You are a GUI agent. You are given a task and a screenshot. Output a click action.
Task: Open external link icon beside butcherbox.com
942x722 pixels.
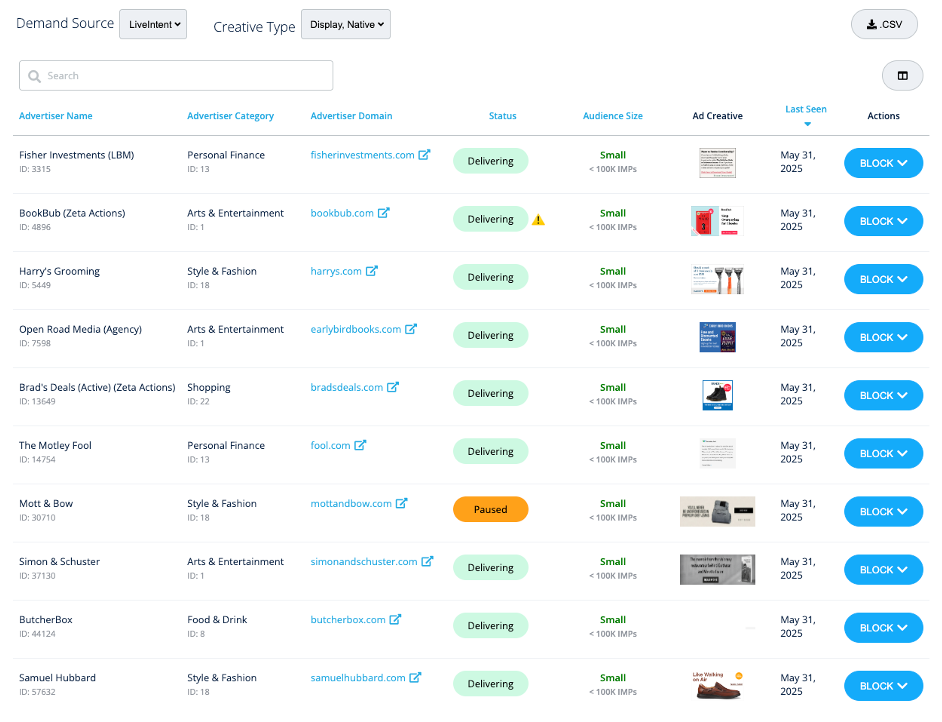[395, 619]
